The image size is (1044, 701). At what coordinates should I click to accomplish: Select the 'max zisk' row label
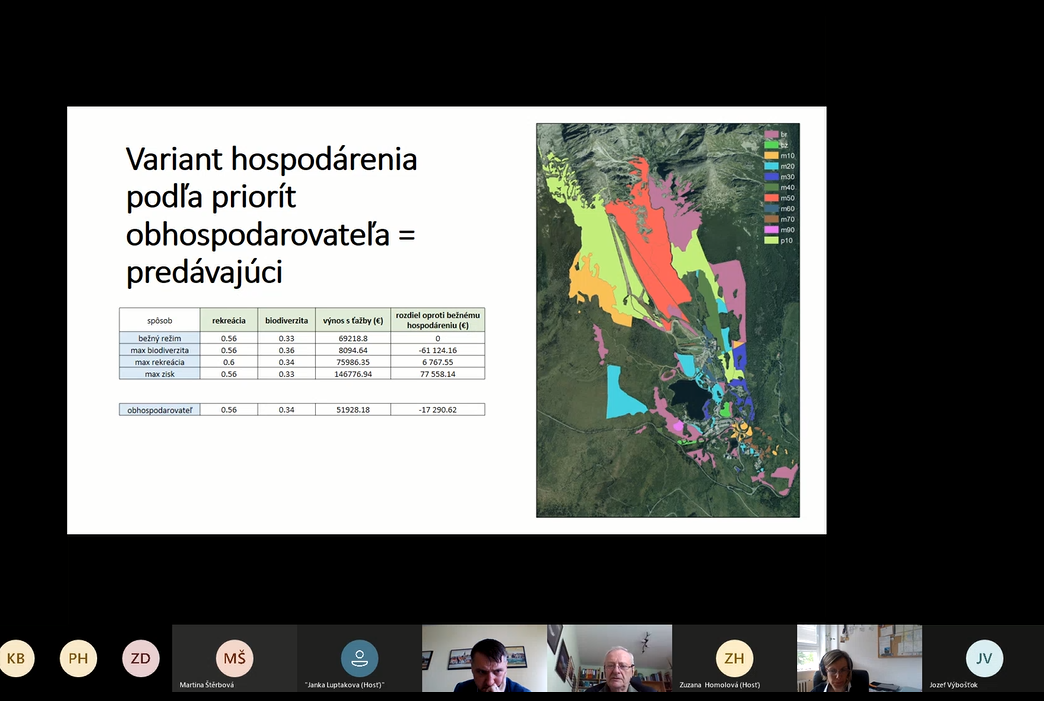pyautogui.click(x=159, y=373)
